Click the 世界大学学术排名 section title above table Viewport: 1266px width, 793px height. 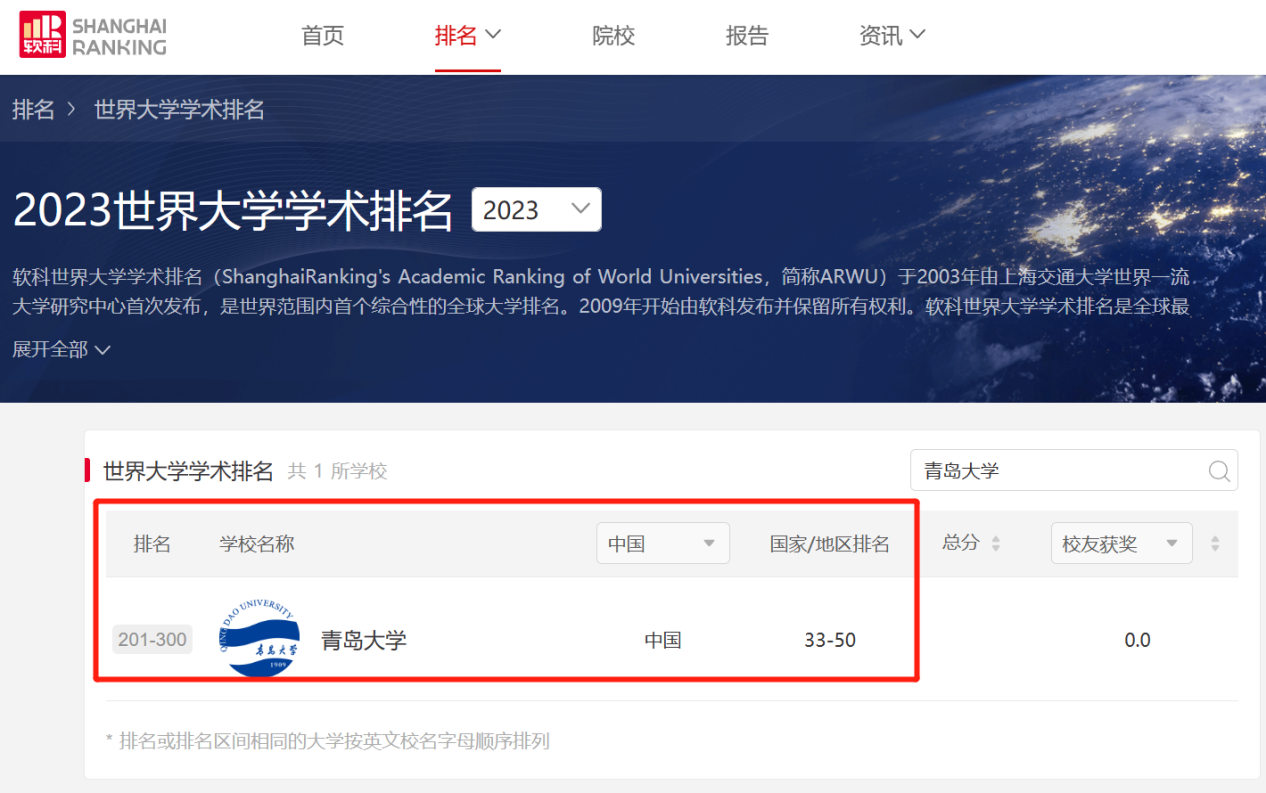(188, 471)
